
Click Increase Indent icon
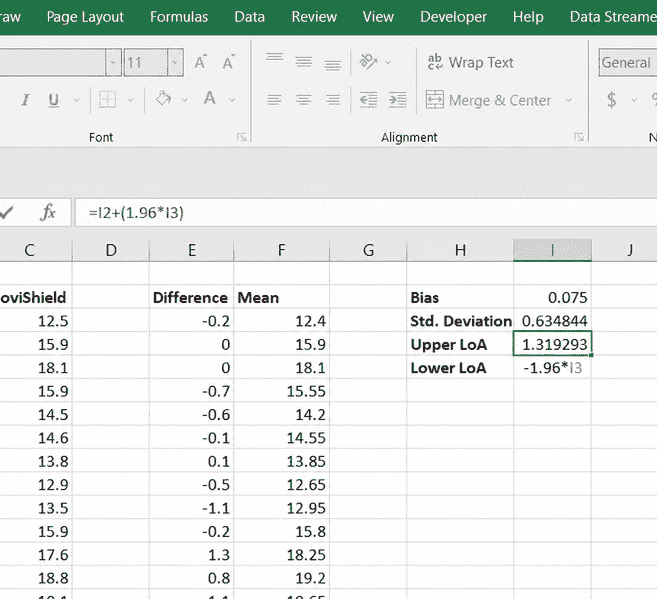tap(397, 100)
